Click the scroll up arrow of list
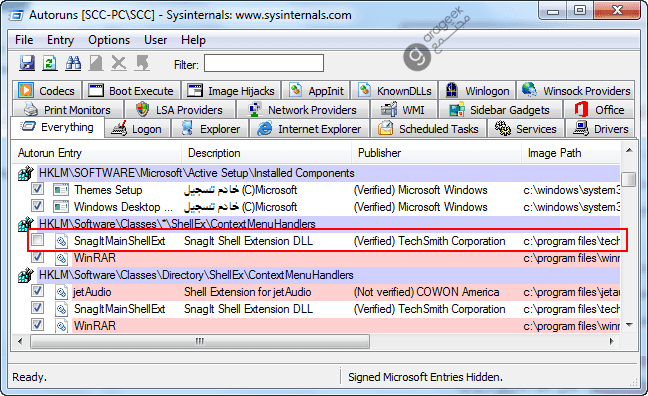Viewport: 648px width, 396px height. point(629,150)
